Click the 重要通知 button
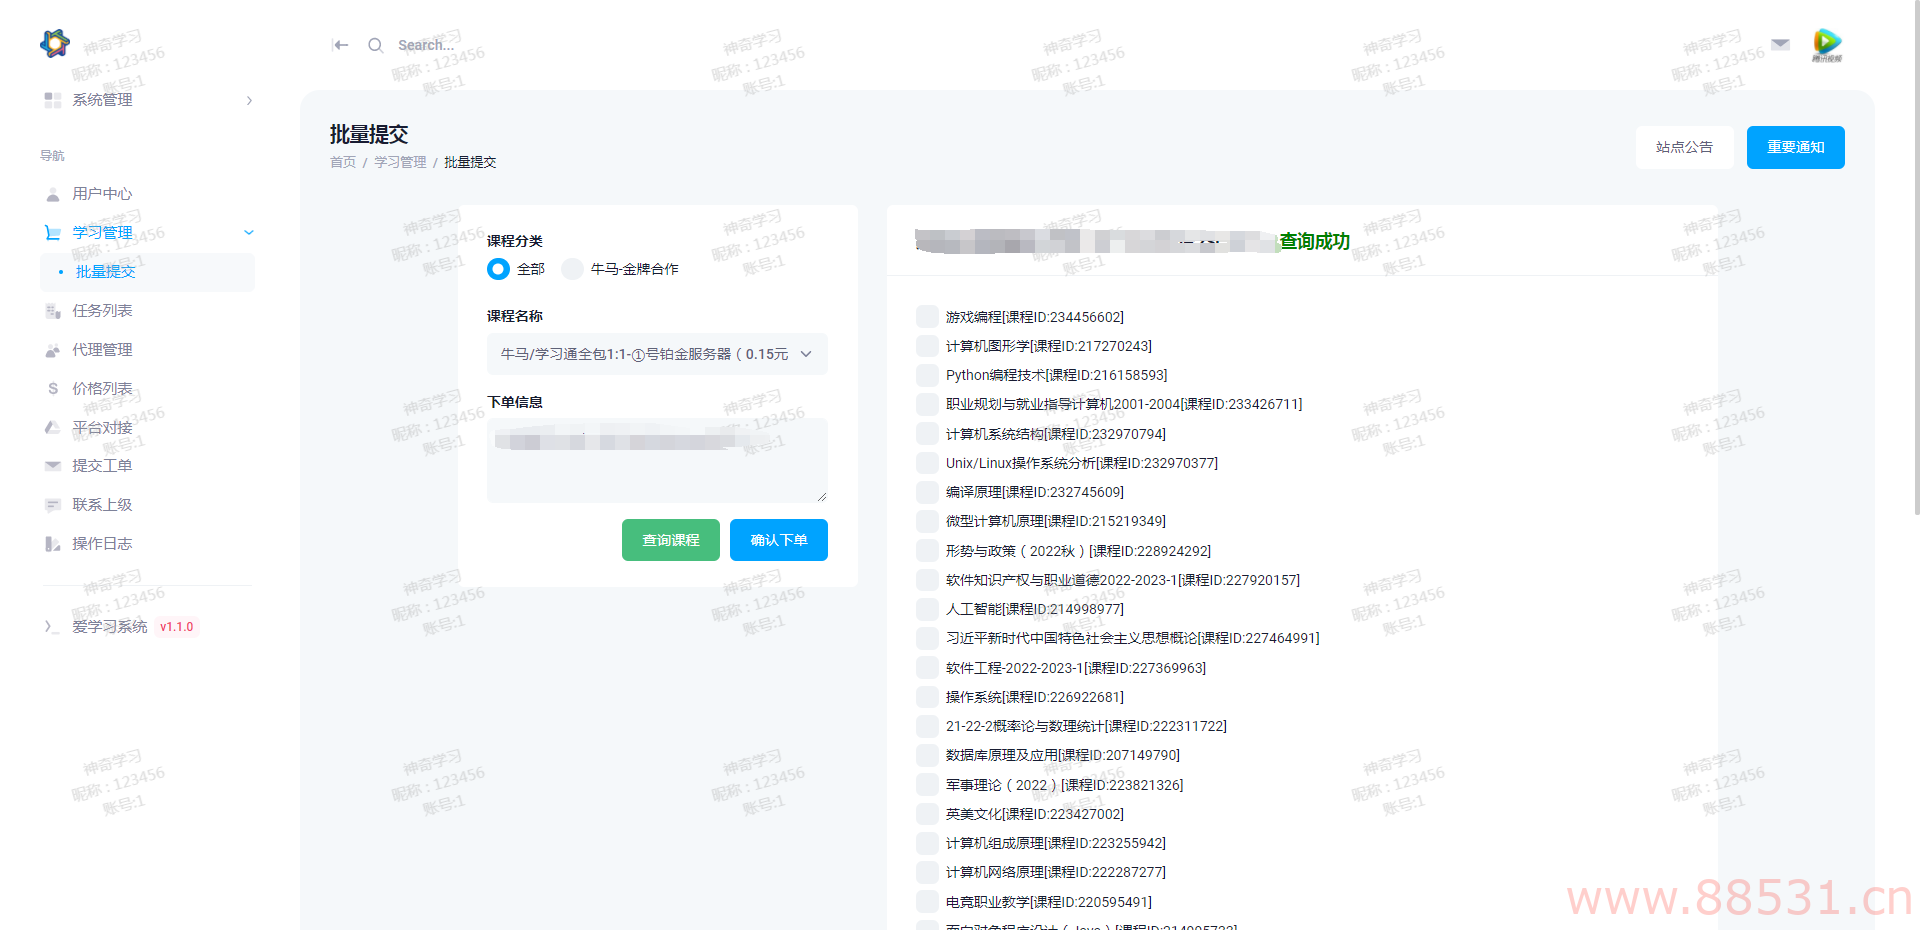 coord(1795,147)
